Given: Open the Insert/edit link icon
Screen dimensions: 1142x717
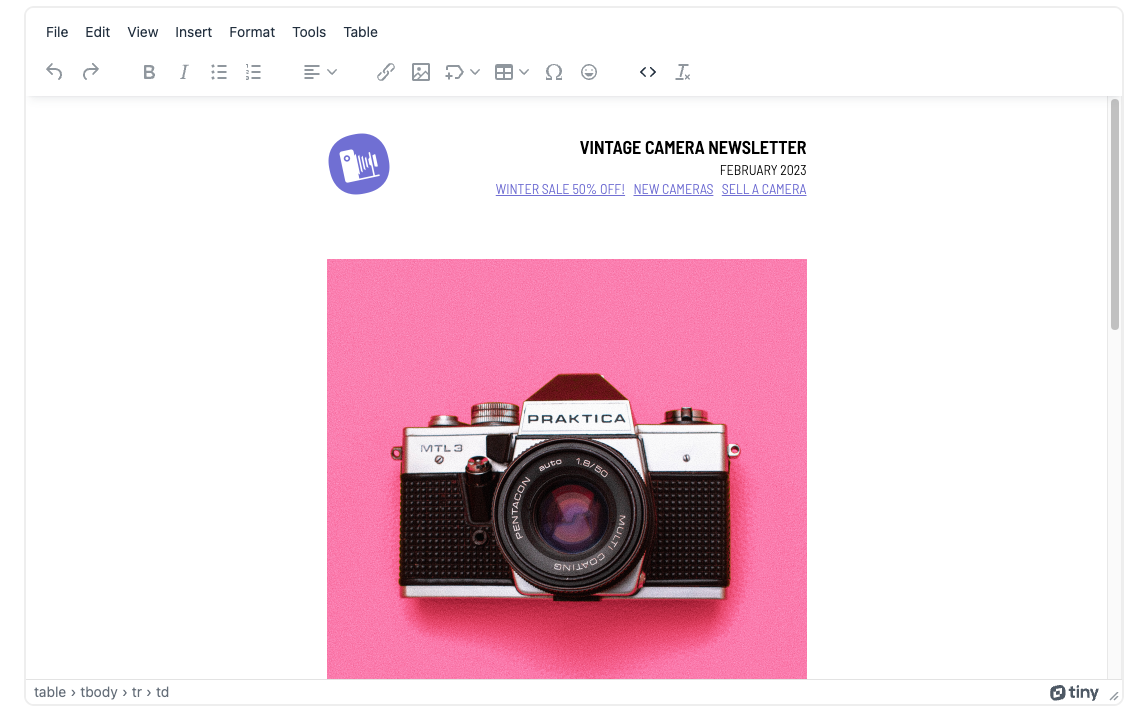Looking at the screenshot, I should click(x=386, y=71).
